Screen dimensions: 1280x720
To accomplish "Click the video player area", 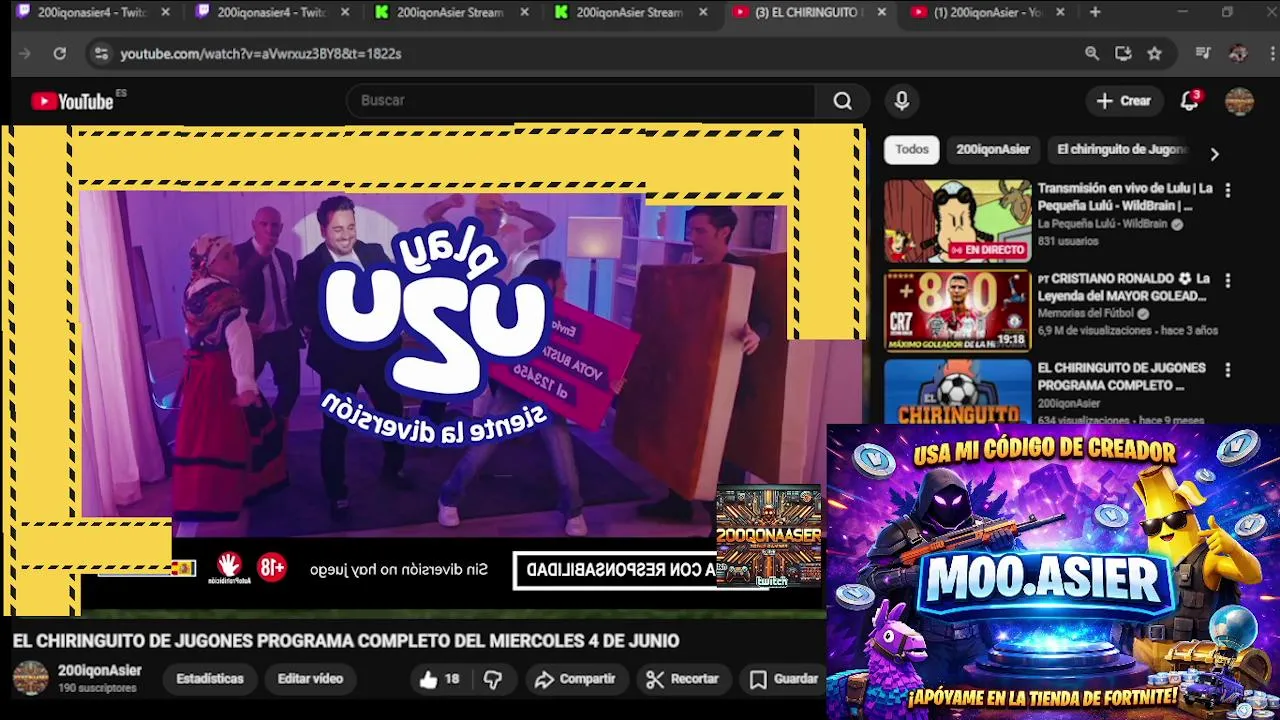I will [x=432, y=370].
